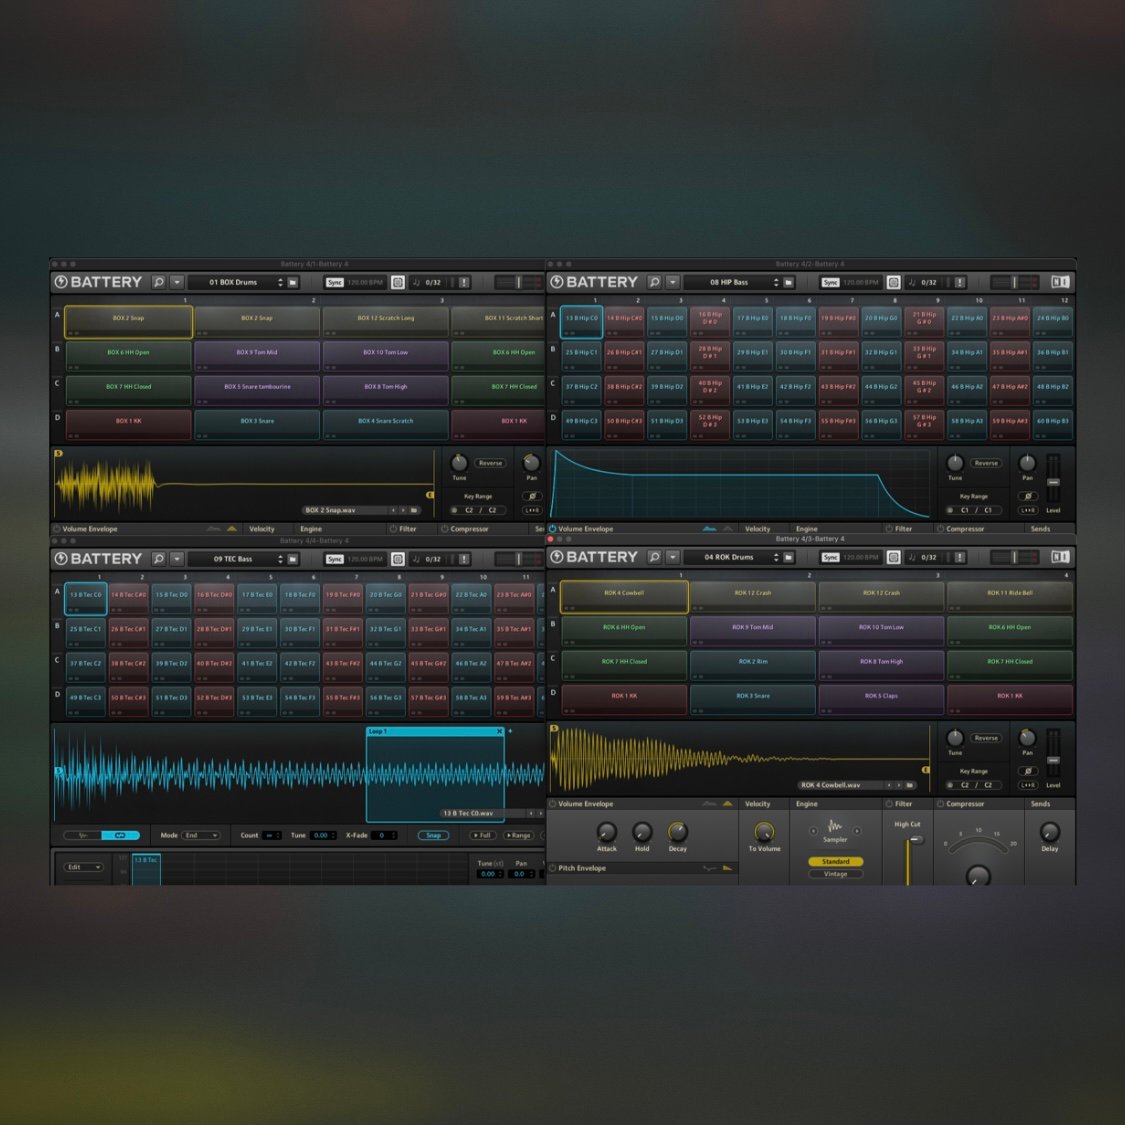Toggle the Snap button in the TEC Bass loop editor

pyautogui.click(x=433, y=835)
